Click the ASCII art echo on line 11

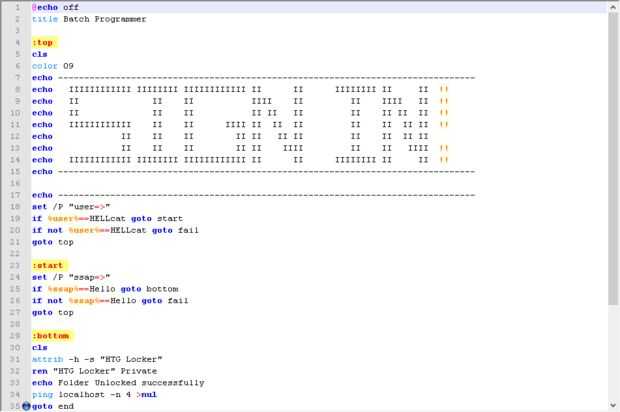click(240, 125)
